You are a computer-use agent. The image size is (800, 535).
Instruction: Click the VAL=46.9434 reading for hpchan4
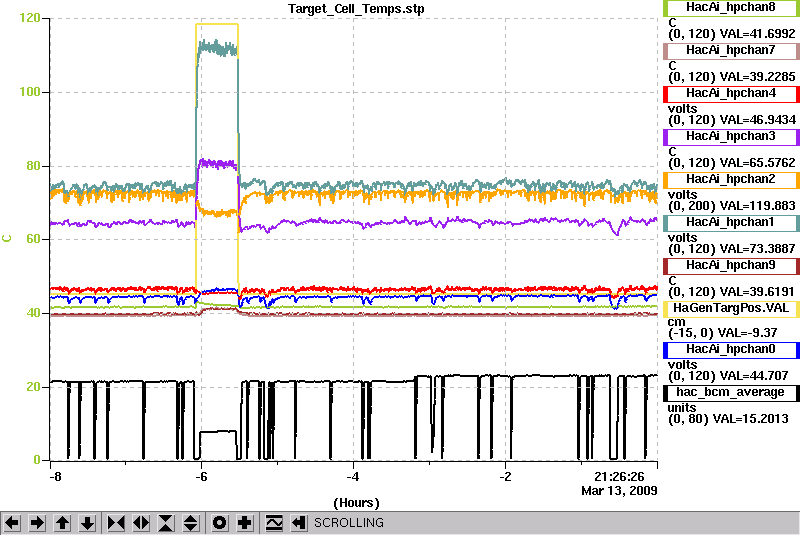(757, 119)
